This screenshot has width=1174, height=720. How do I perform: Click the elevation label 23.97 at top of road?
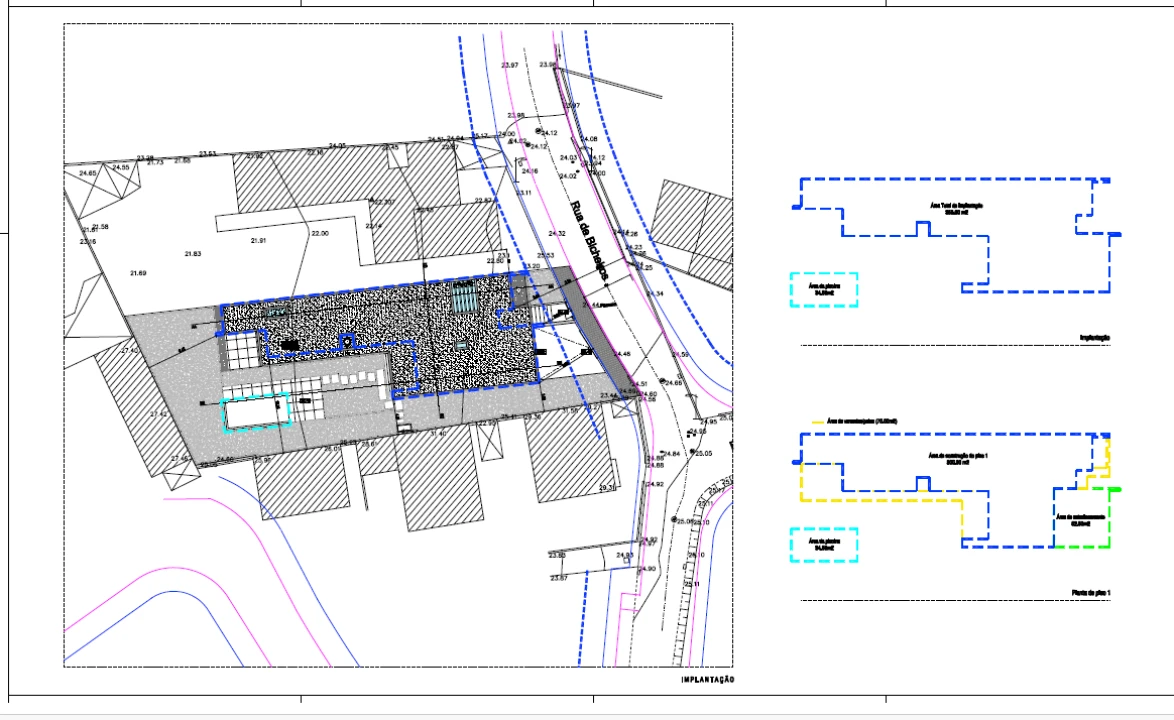(510, 65)
